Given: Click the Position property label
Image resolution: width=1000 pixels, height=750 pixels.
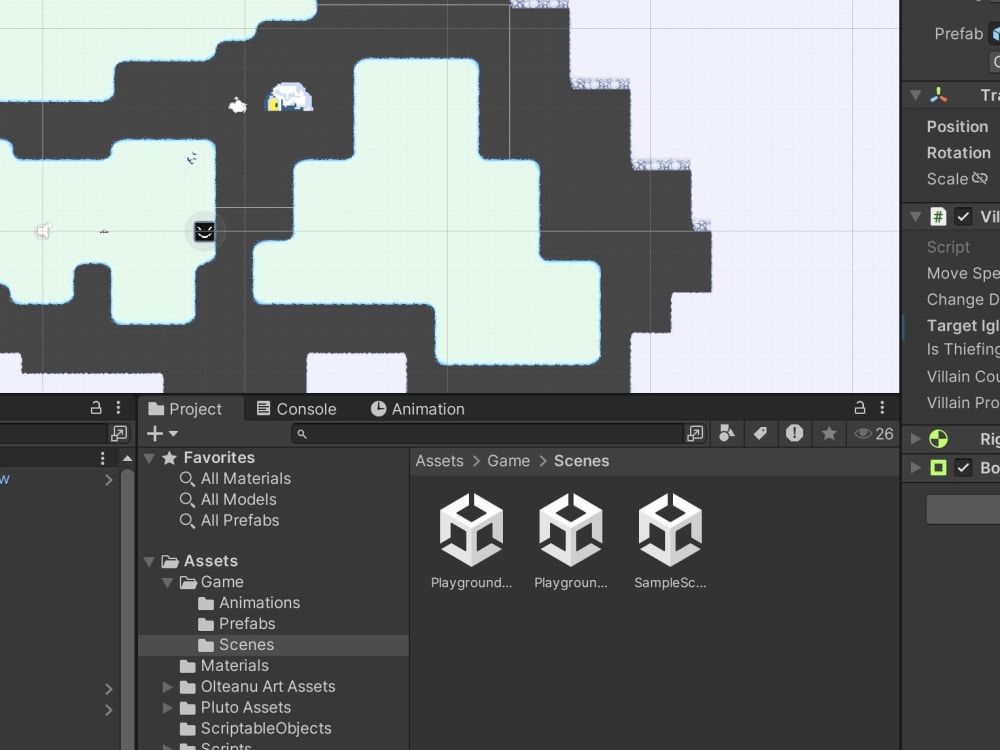Looking at the screenshot, I should (x=957, y=126).
